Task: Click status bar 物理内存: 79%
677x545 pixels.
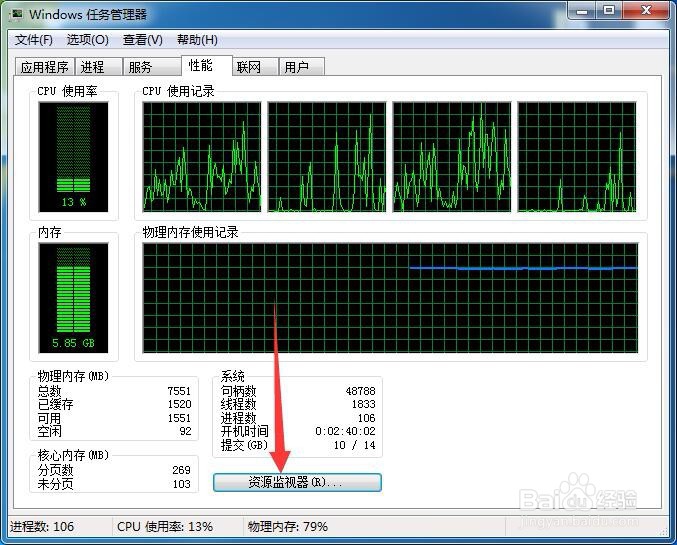Action: [x=288, y=526]
